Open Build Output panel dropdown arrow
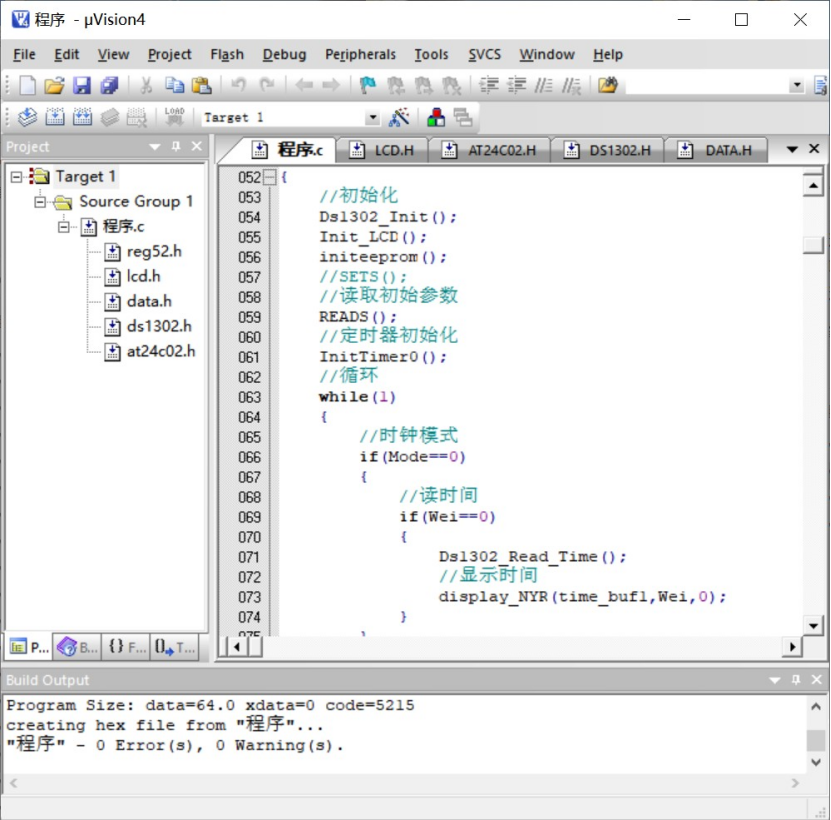Image resolution: width=831 pixels, height=820 pixels. (775, 680)
